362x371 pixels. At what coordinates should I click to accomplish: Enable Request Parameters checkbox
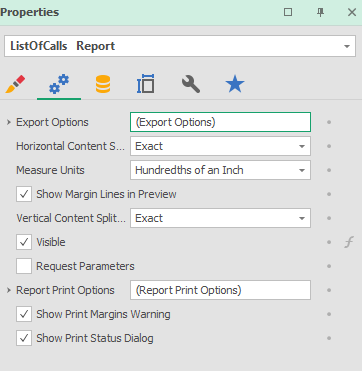pyautogui.click(x=24, y=266)
